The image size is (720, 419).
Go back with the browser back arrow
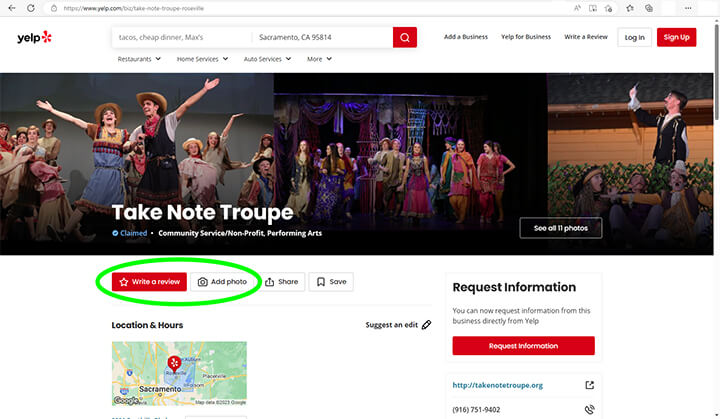click(x=12, y=8)
